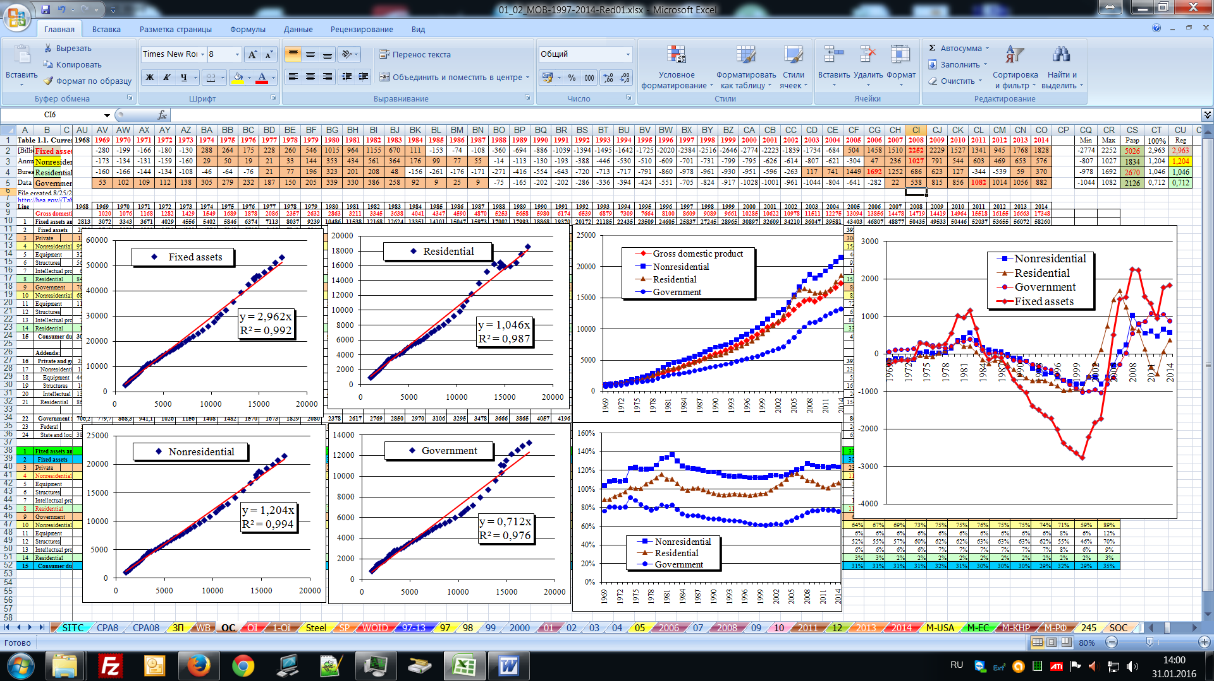
Task: Expand the Общий number format dropdown
Action: click(x=627, y=55)
